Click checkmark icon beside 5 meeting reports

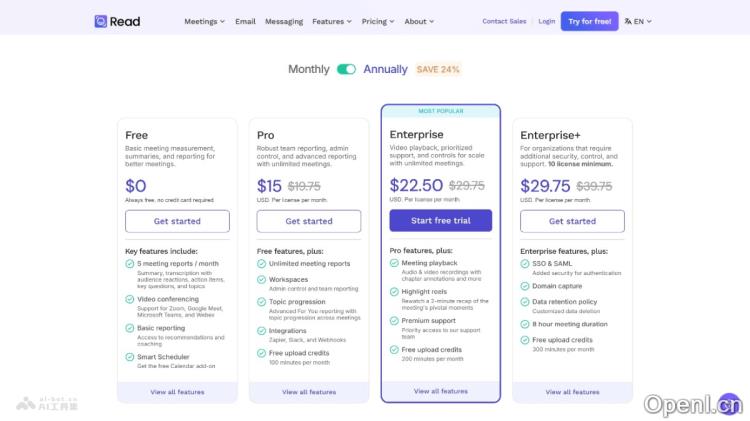pyautogui.click(x=130, y=264)
